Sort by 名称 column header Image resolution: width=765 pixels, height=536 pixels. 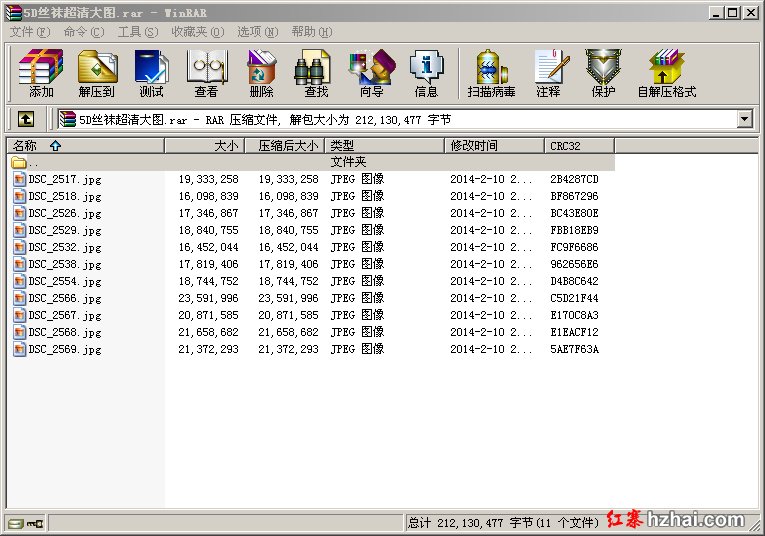point(86,145)
